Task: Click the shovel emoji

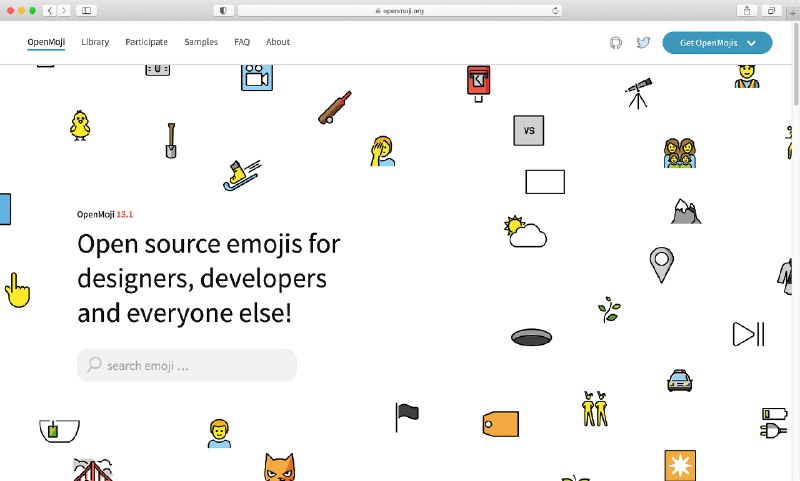Action: (171, 141)
